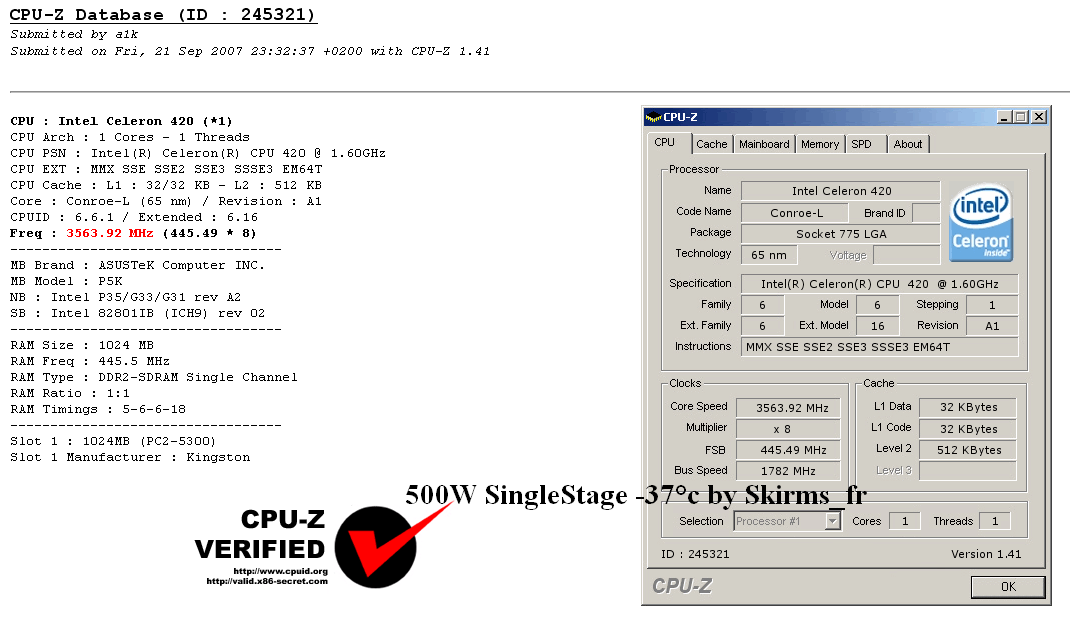Click the empty Brand ID field

coord(926,213)
